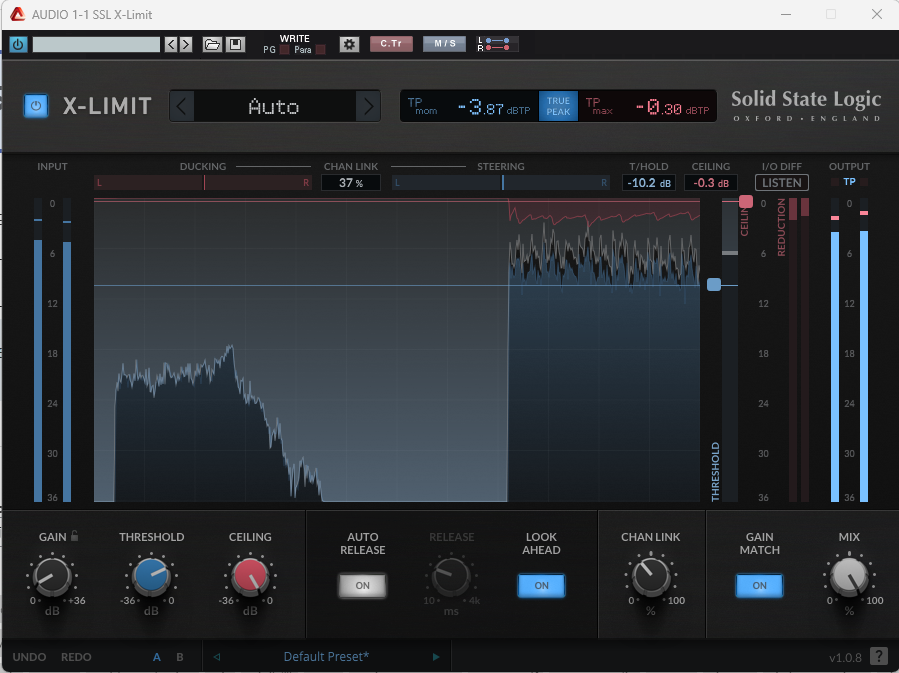Select next limiter style arrow
899x673 pixels.
click(x=368, y=106)
